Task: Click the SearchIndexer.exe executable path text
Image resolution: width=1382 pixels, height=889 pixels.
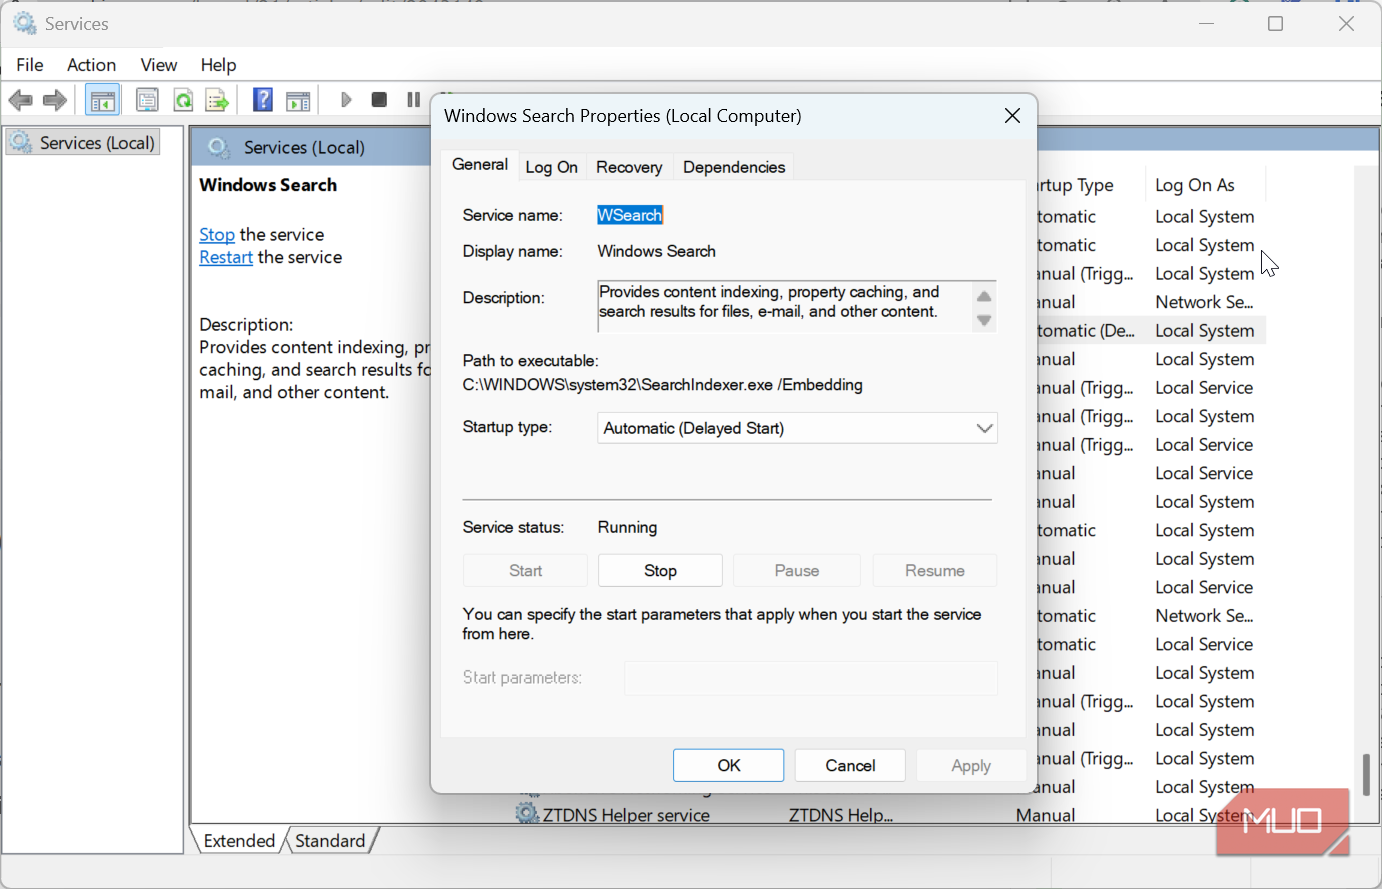Action: click(662, 385)
